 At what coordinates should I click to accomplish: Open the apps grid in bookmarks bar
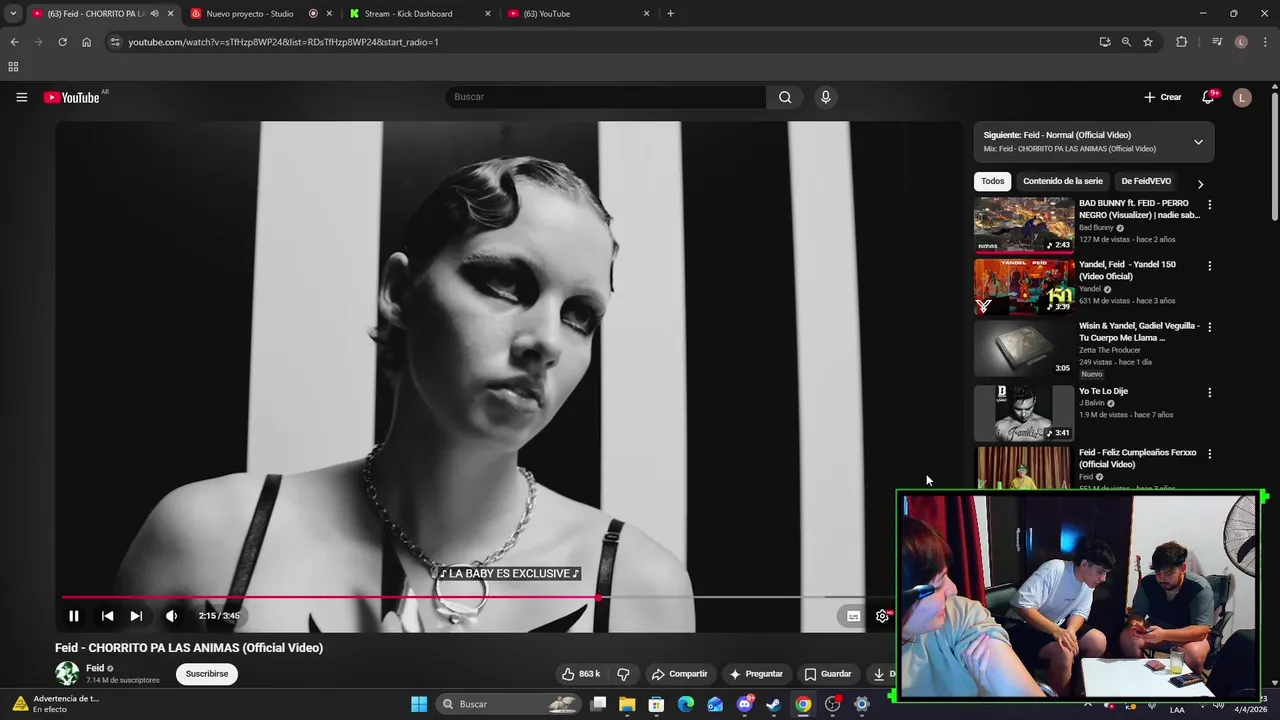click(13, 67)
